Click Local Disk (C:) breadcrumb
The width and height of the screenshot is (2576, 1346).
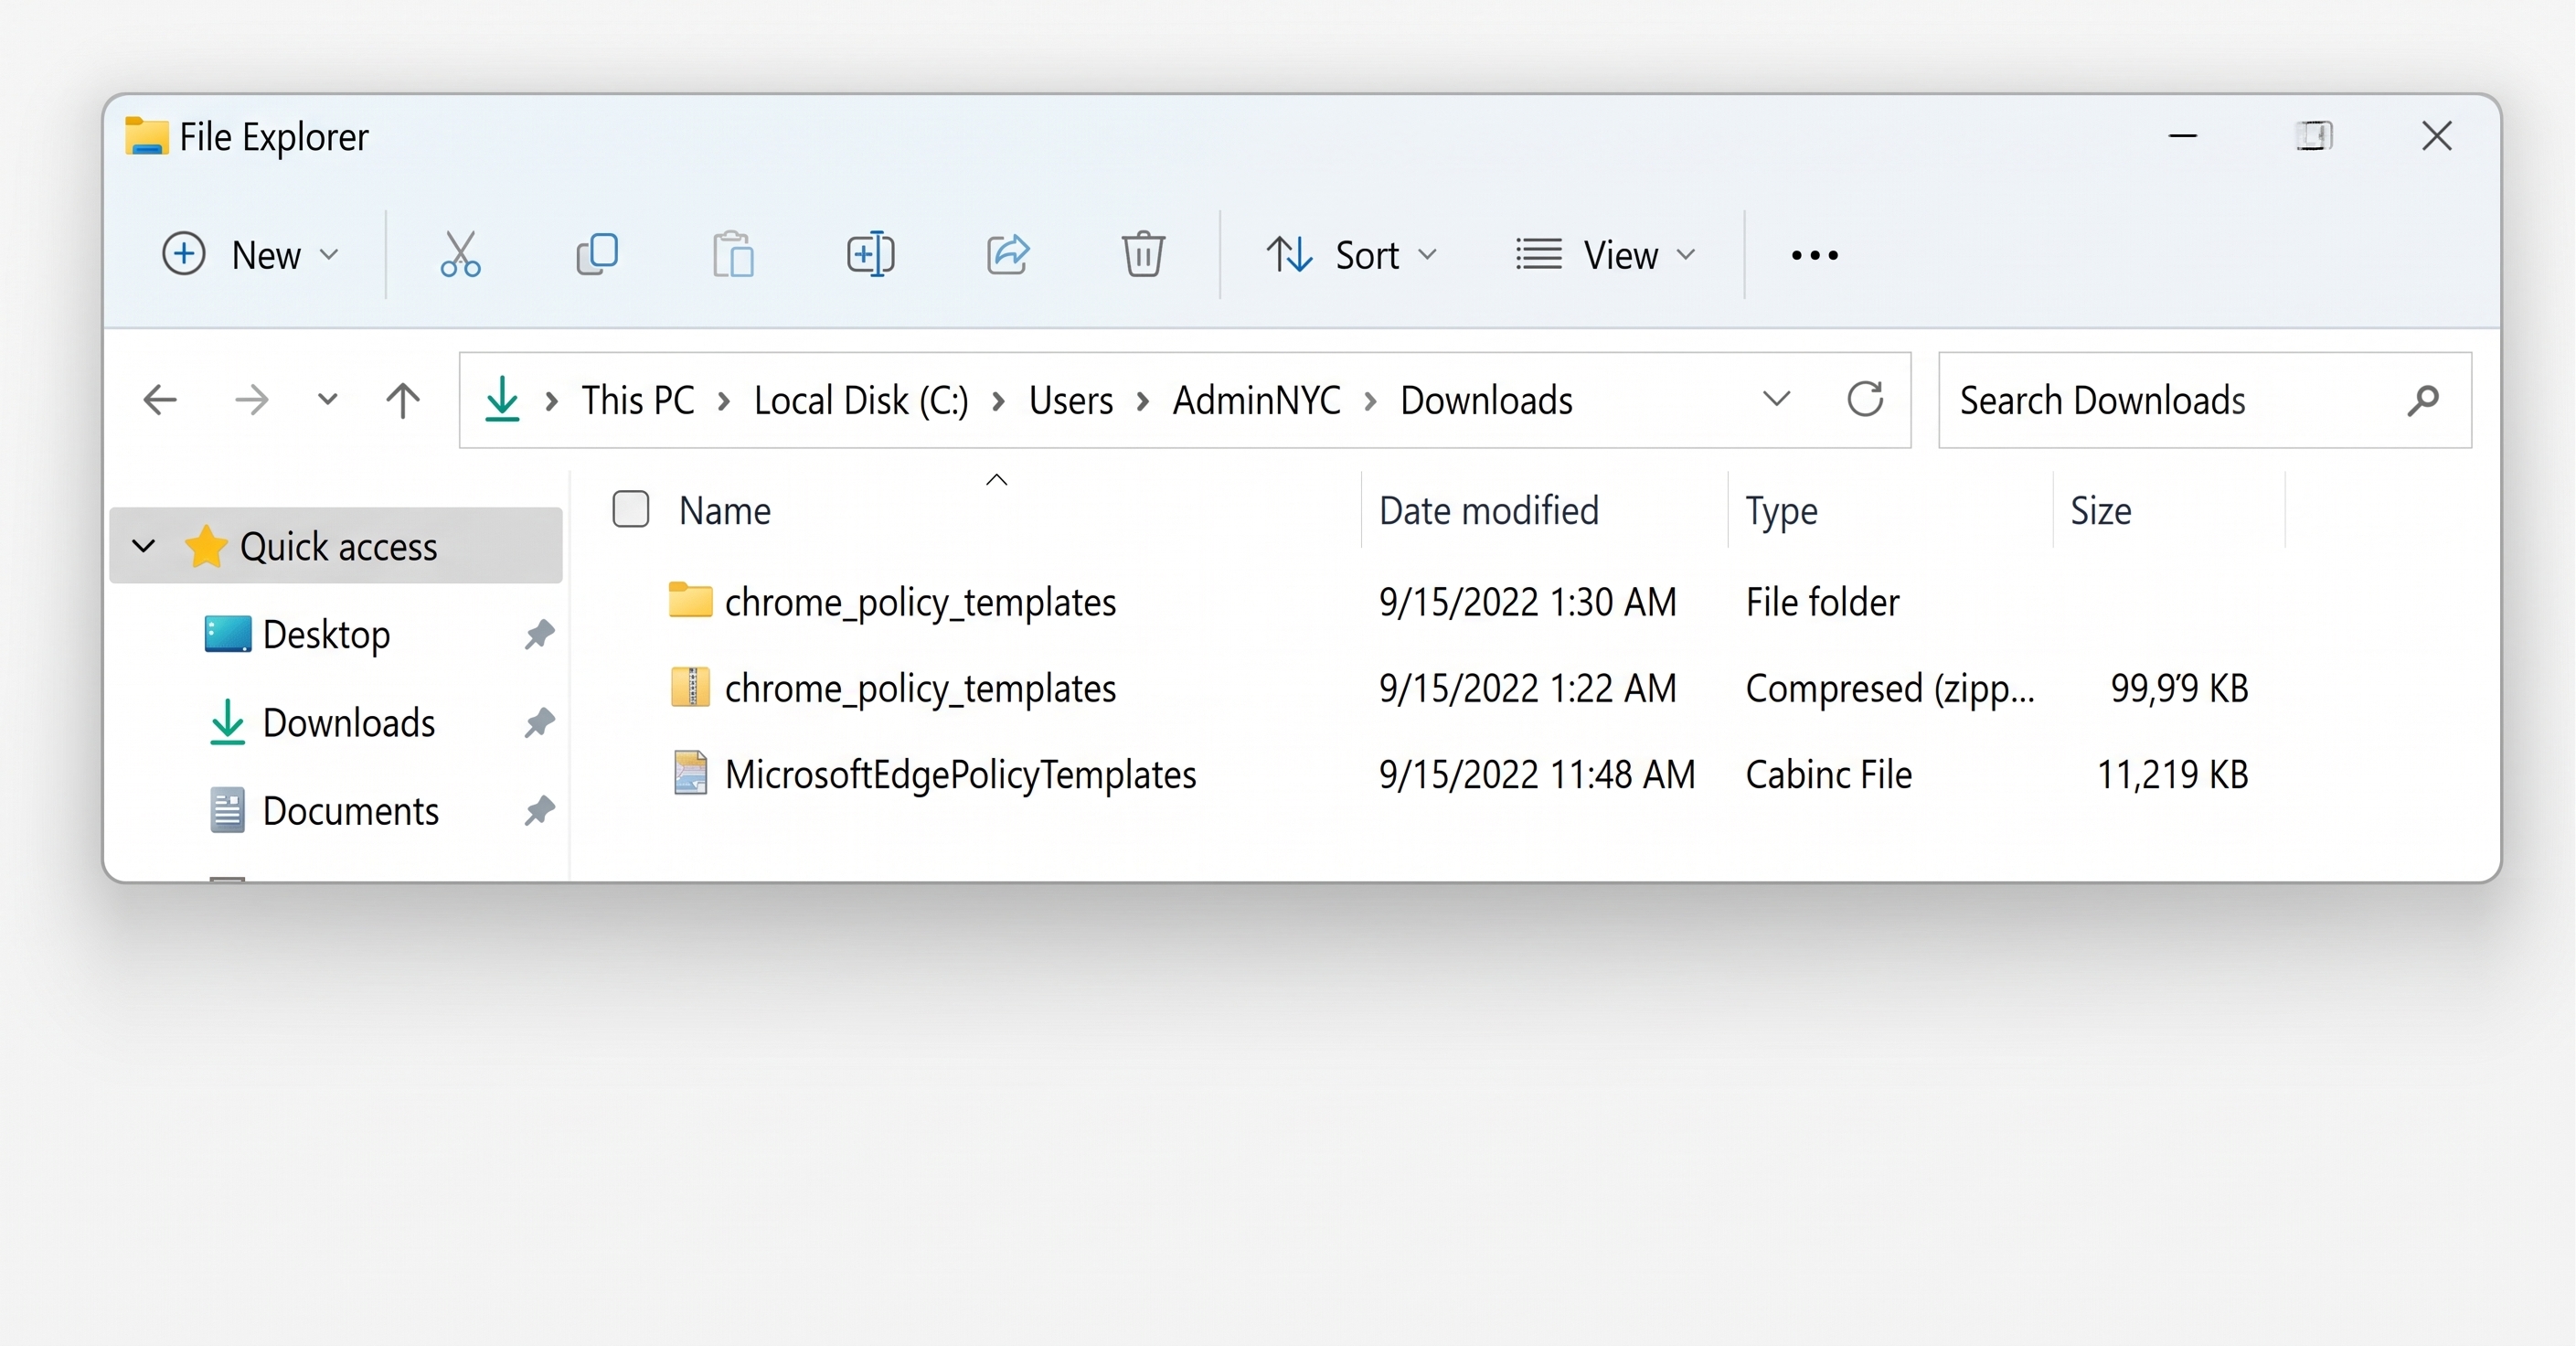pos(861,400)
